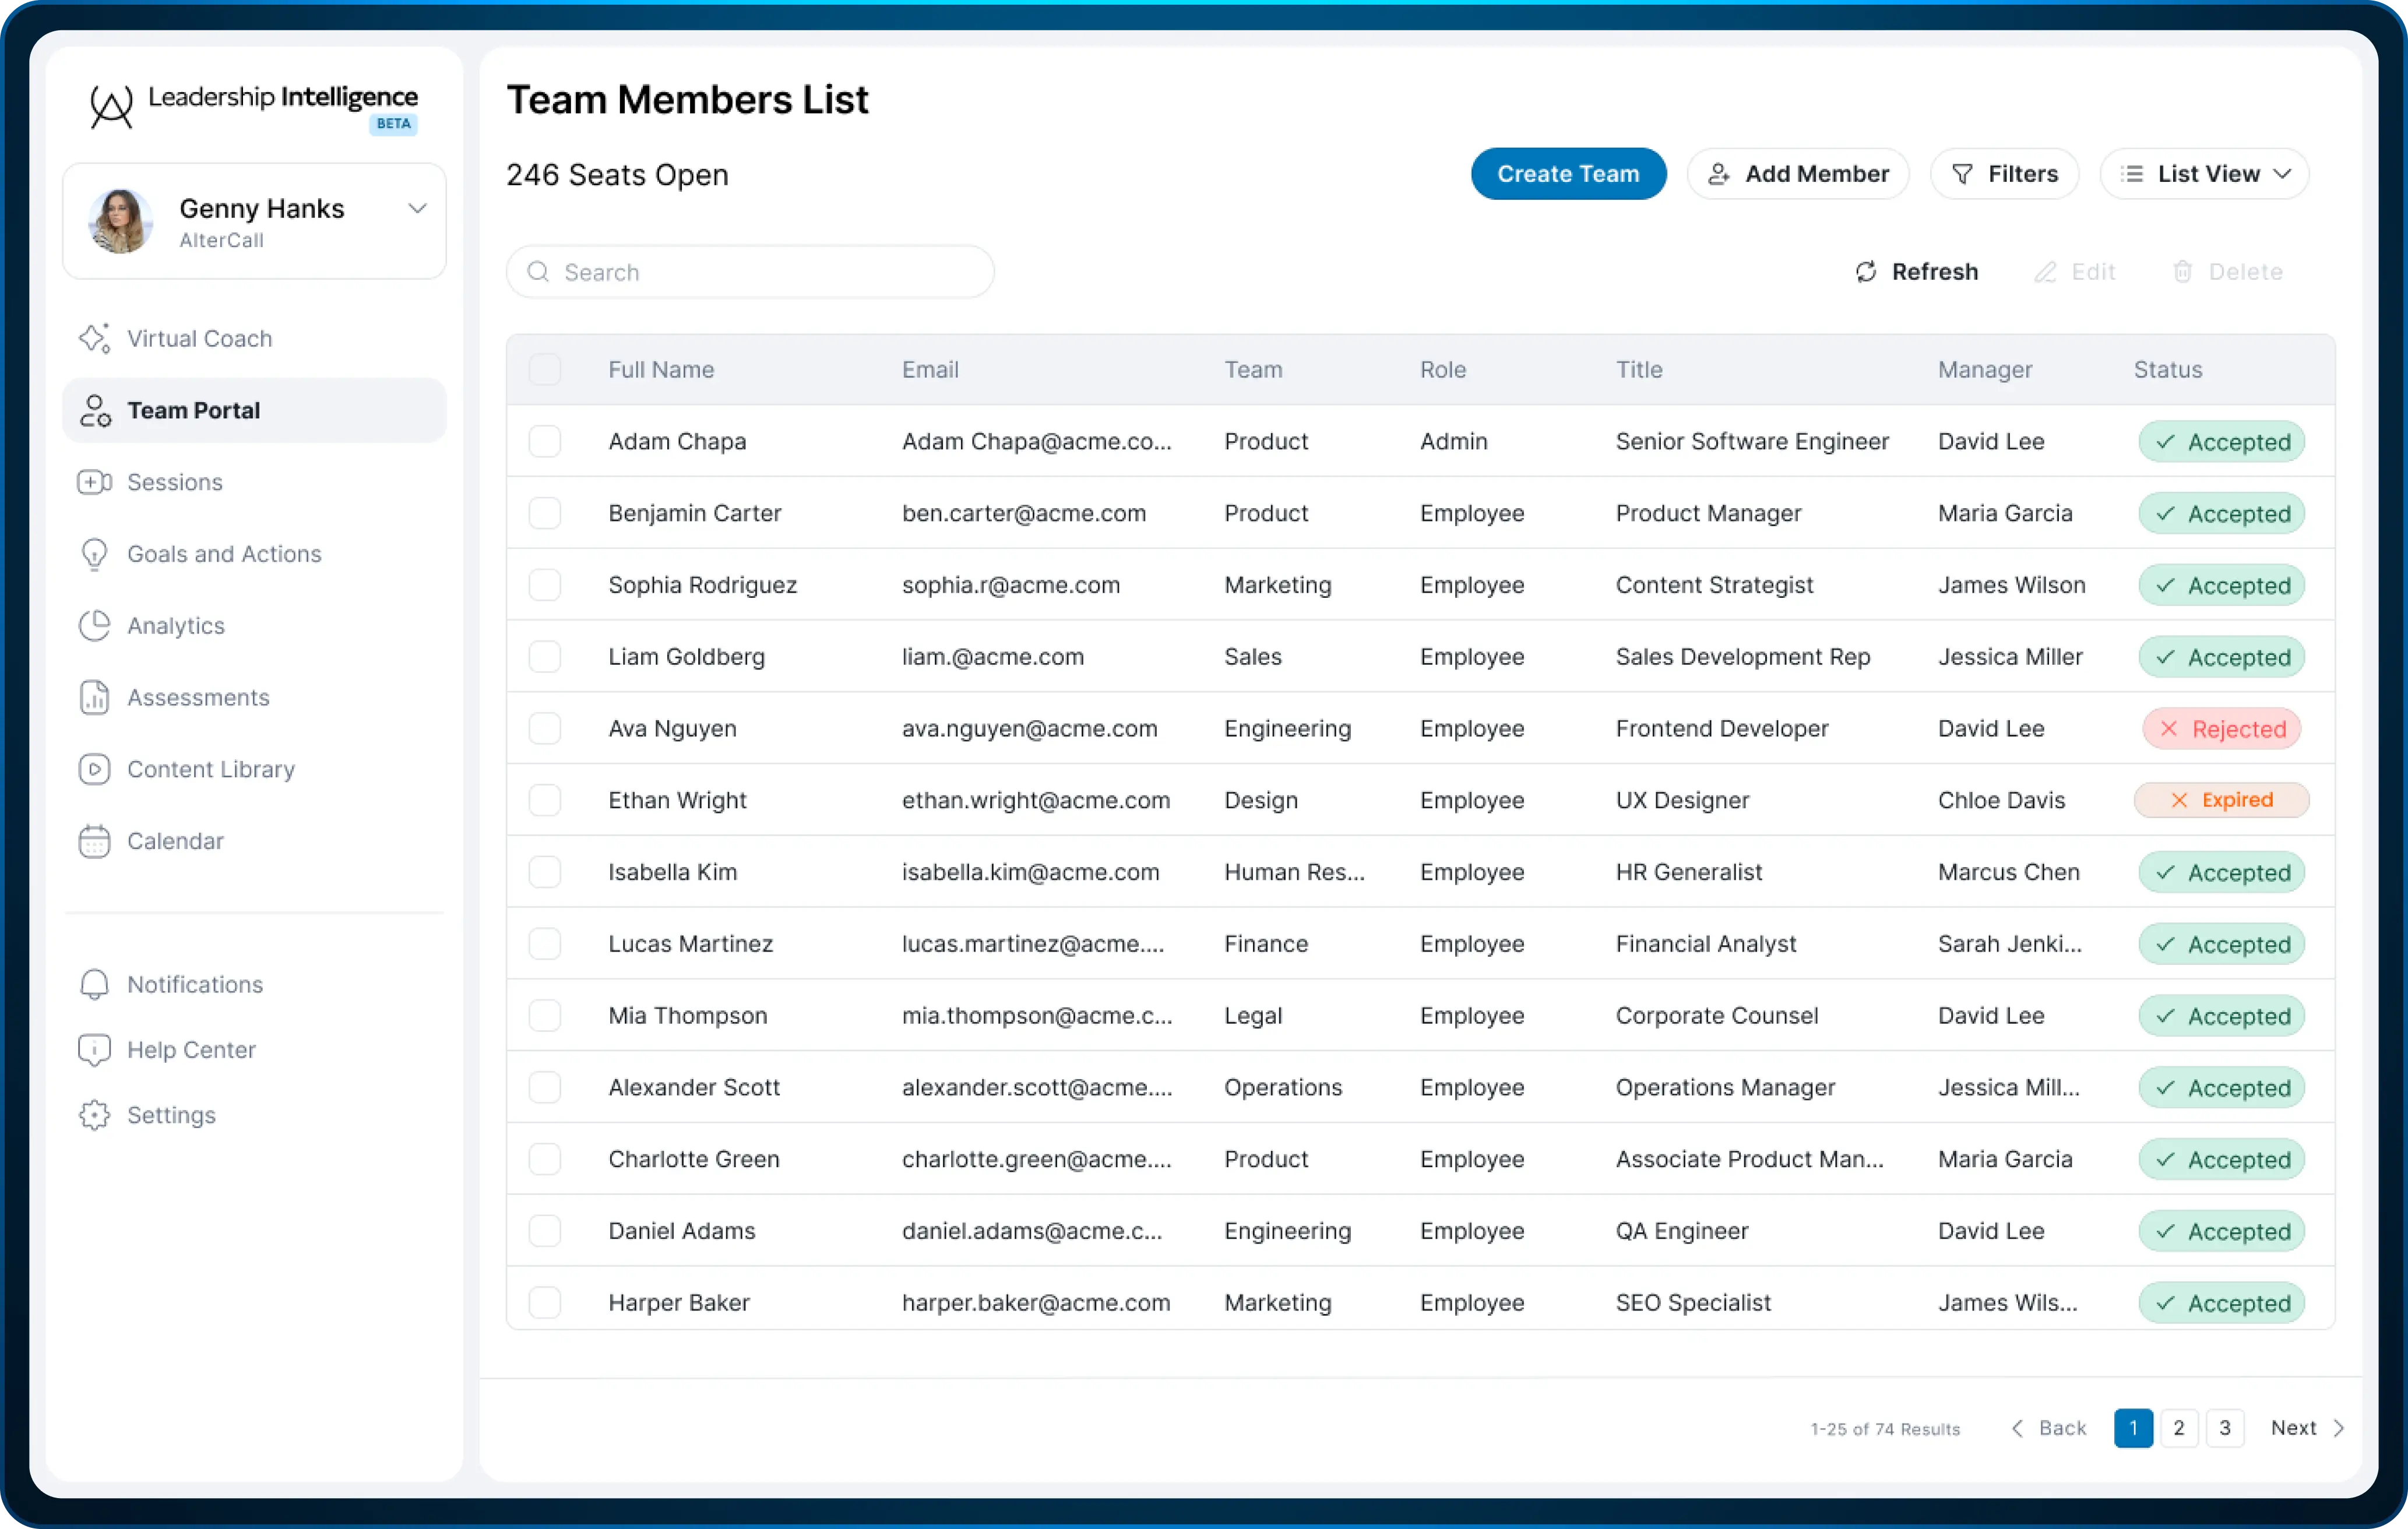Open the List View dropdown
Screen dimensions: 2408x1529
(x=2204, y=174)
